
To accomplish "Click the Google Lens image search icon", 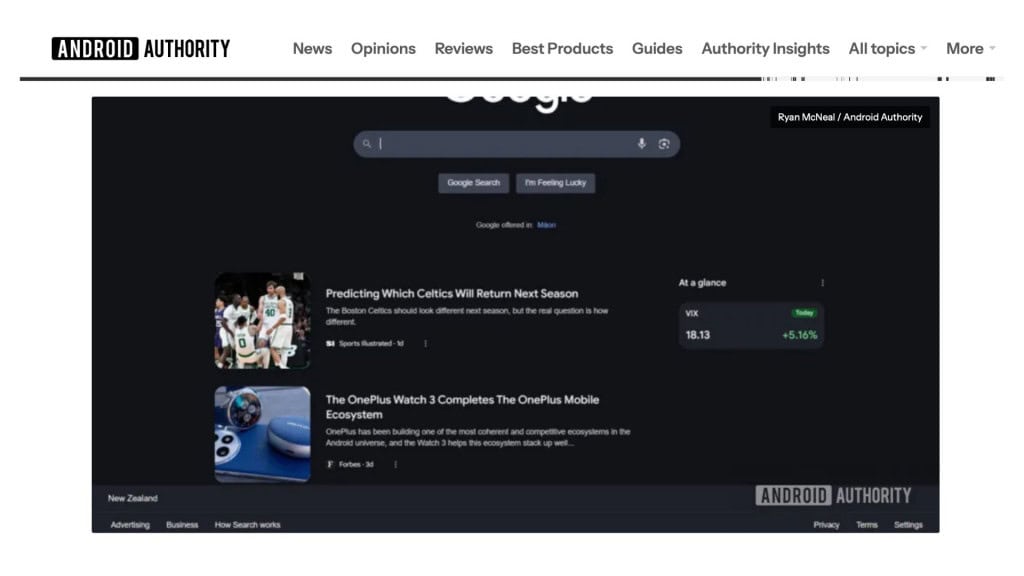I will click(x=664, y=144).
